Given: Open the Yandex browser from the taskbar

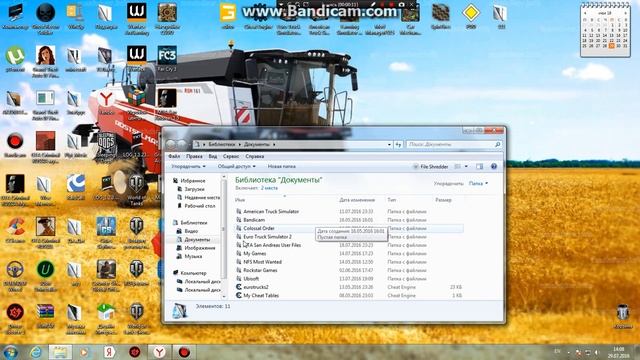Looking at the screenshot, I should coord(159,352).
